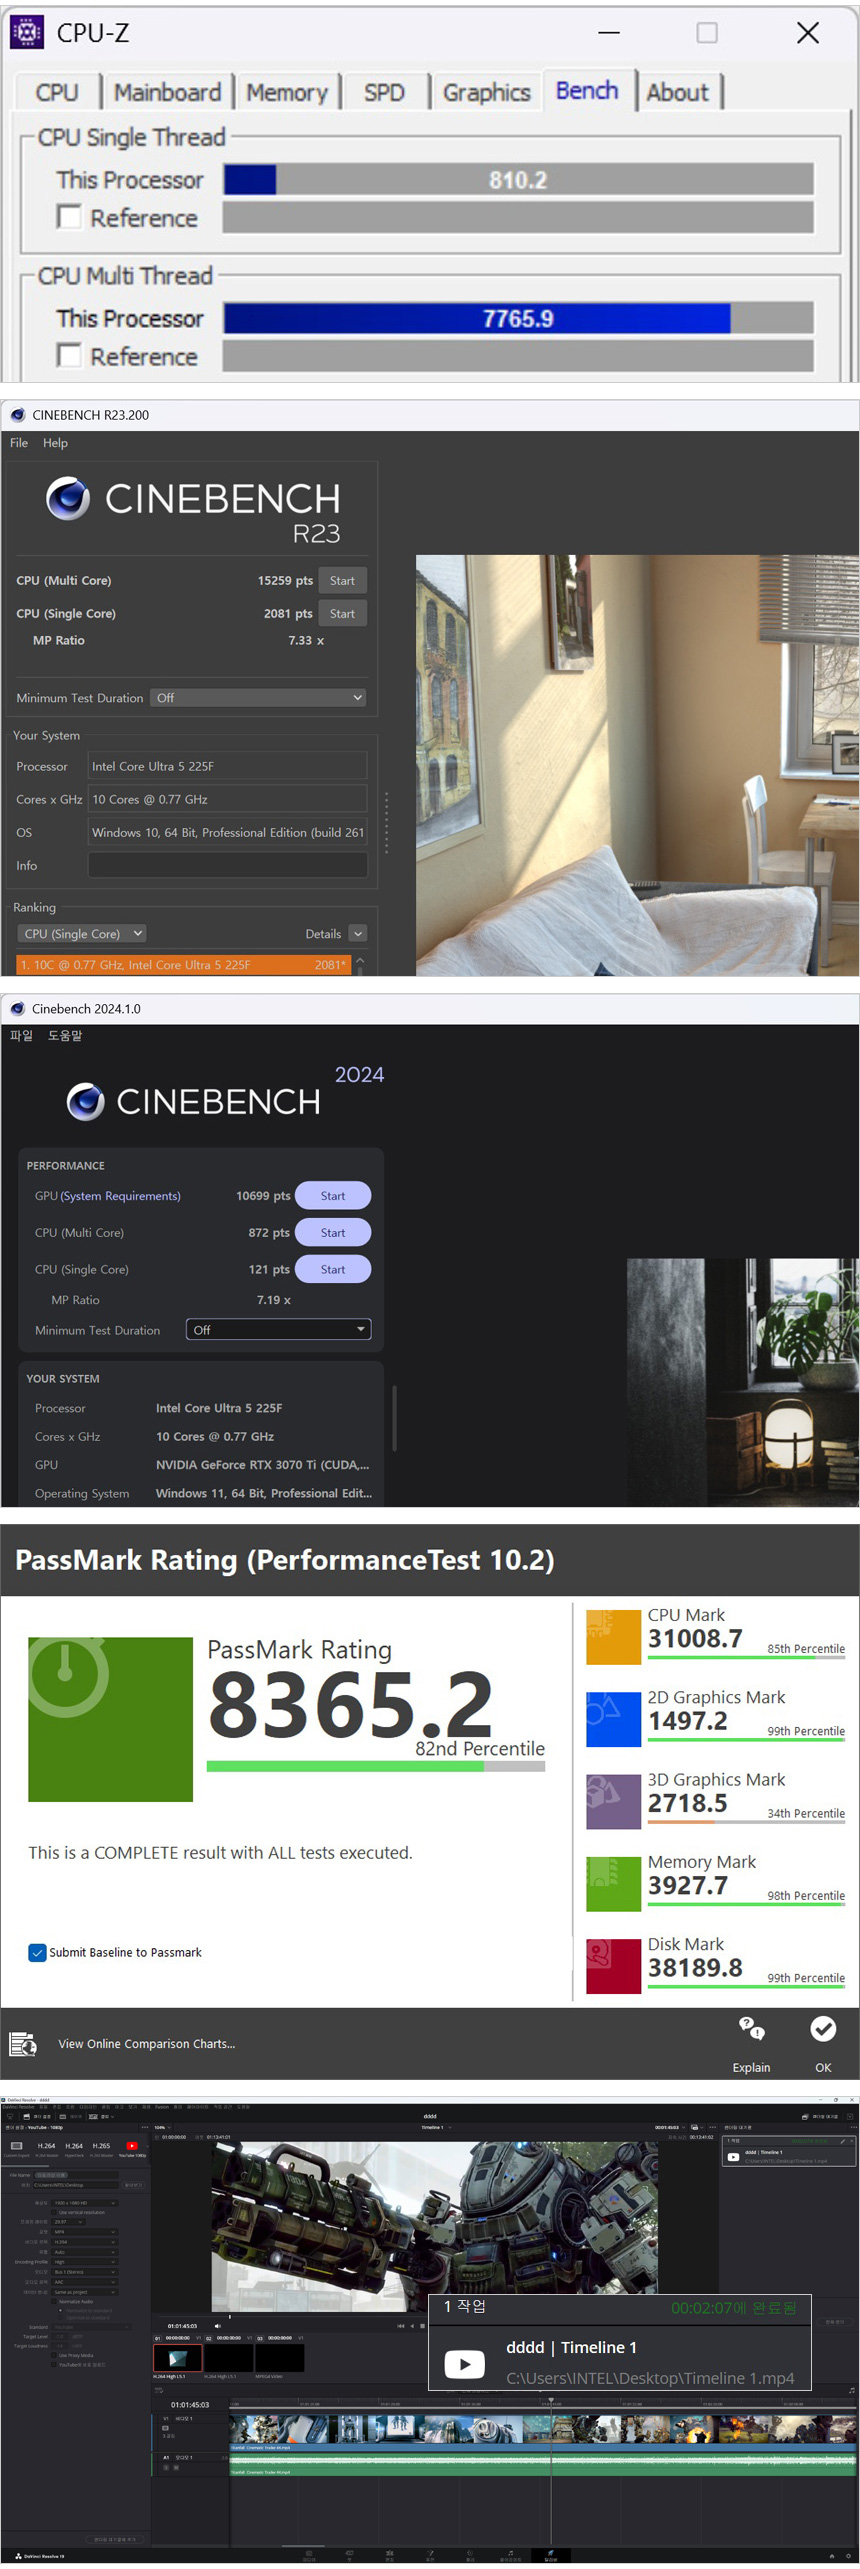Click the YouTube icon in render job popup
Image resolution: width=860 pixels, height=2569 pixels.
click(x=464, y=2364)
